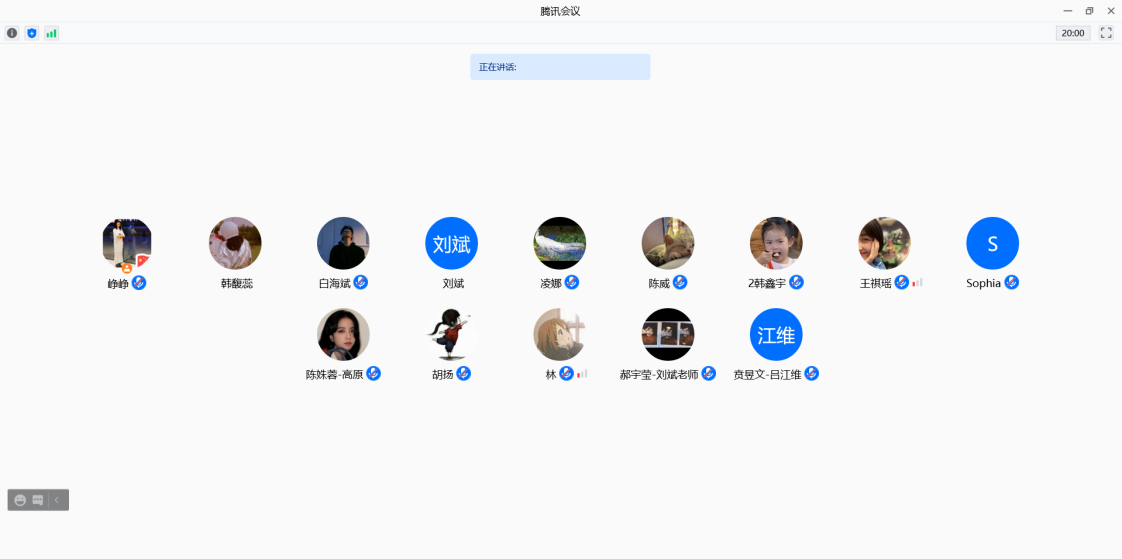Click the microphone icon beside 白海斌

tap(361, 283)
